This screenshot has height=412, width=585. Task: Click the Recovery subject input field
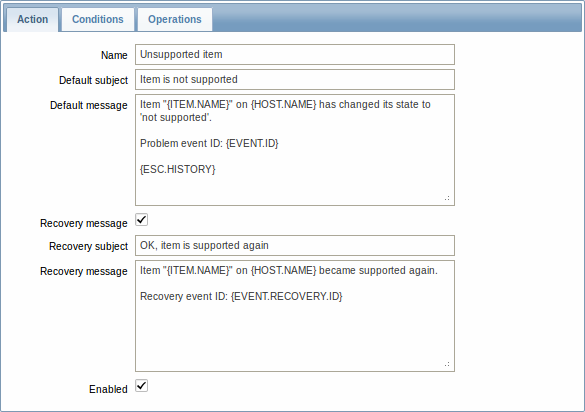[295, 246]
